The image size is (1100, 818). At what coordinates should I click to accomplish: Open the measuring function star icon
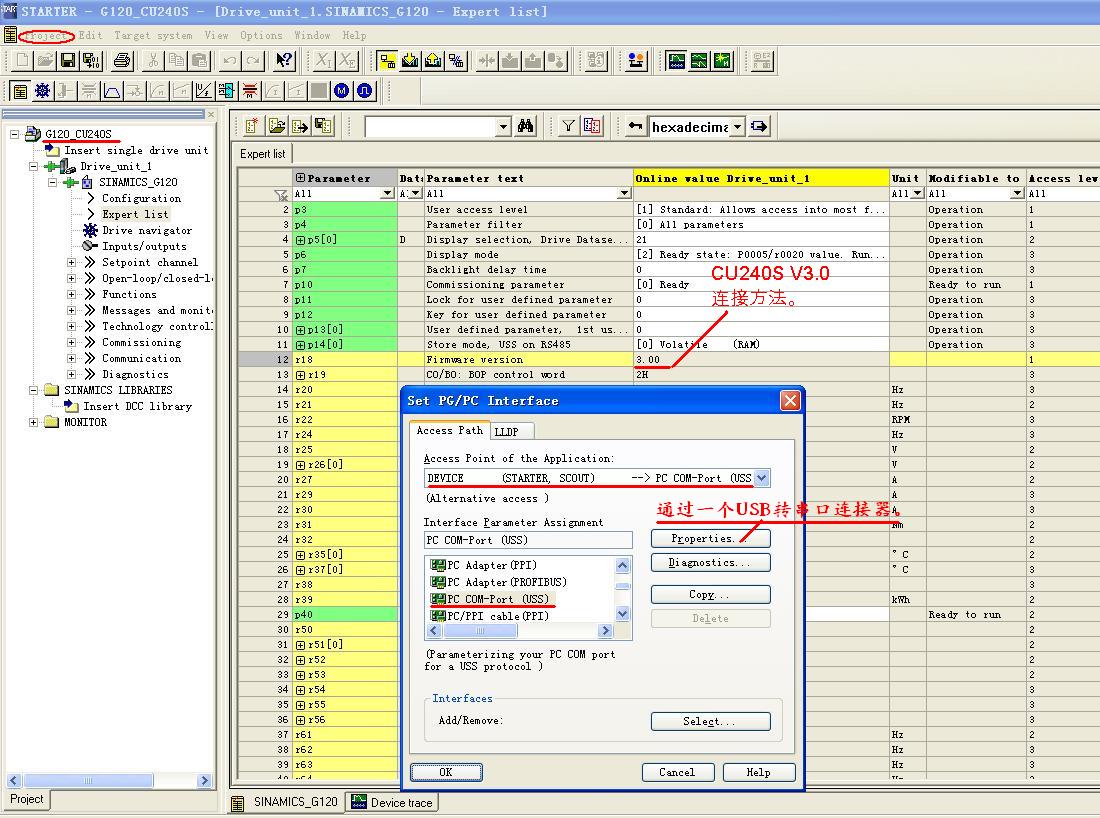pyautogui.click(x=723, y=61)
